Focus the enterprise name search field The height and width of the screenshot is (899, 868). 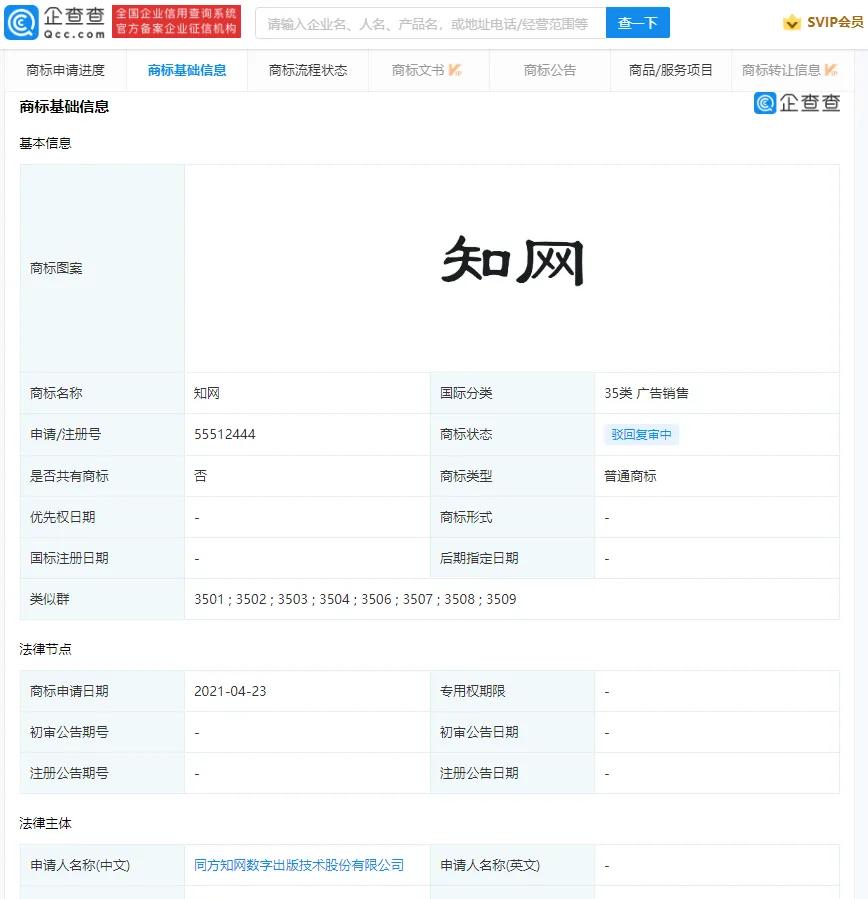click(431, 23)
